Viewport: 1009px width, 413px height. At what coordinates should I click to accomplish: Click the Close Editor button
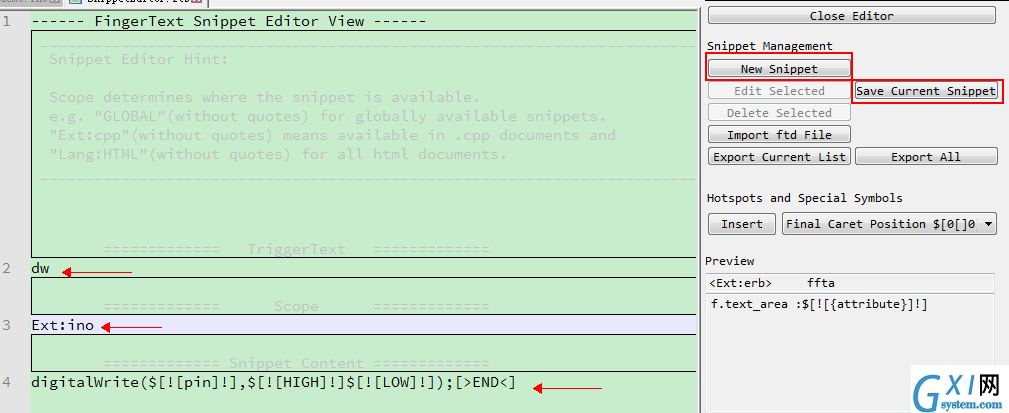pos(851,16)
